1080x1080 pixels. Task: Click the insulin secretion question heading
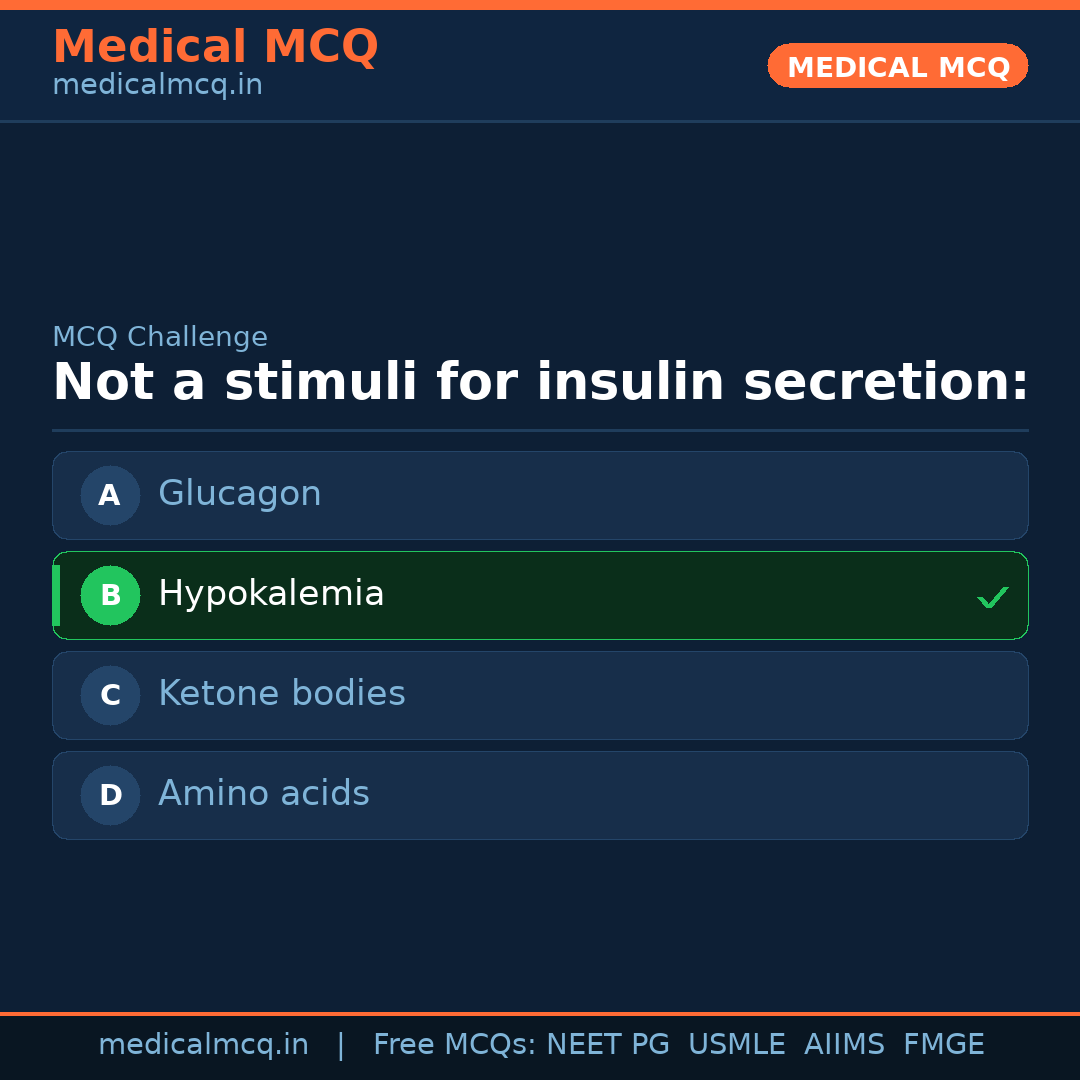point(540,382)
